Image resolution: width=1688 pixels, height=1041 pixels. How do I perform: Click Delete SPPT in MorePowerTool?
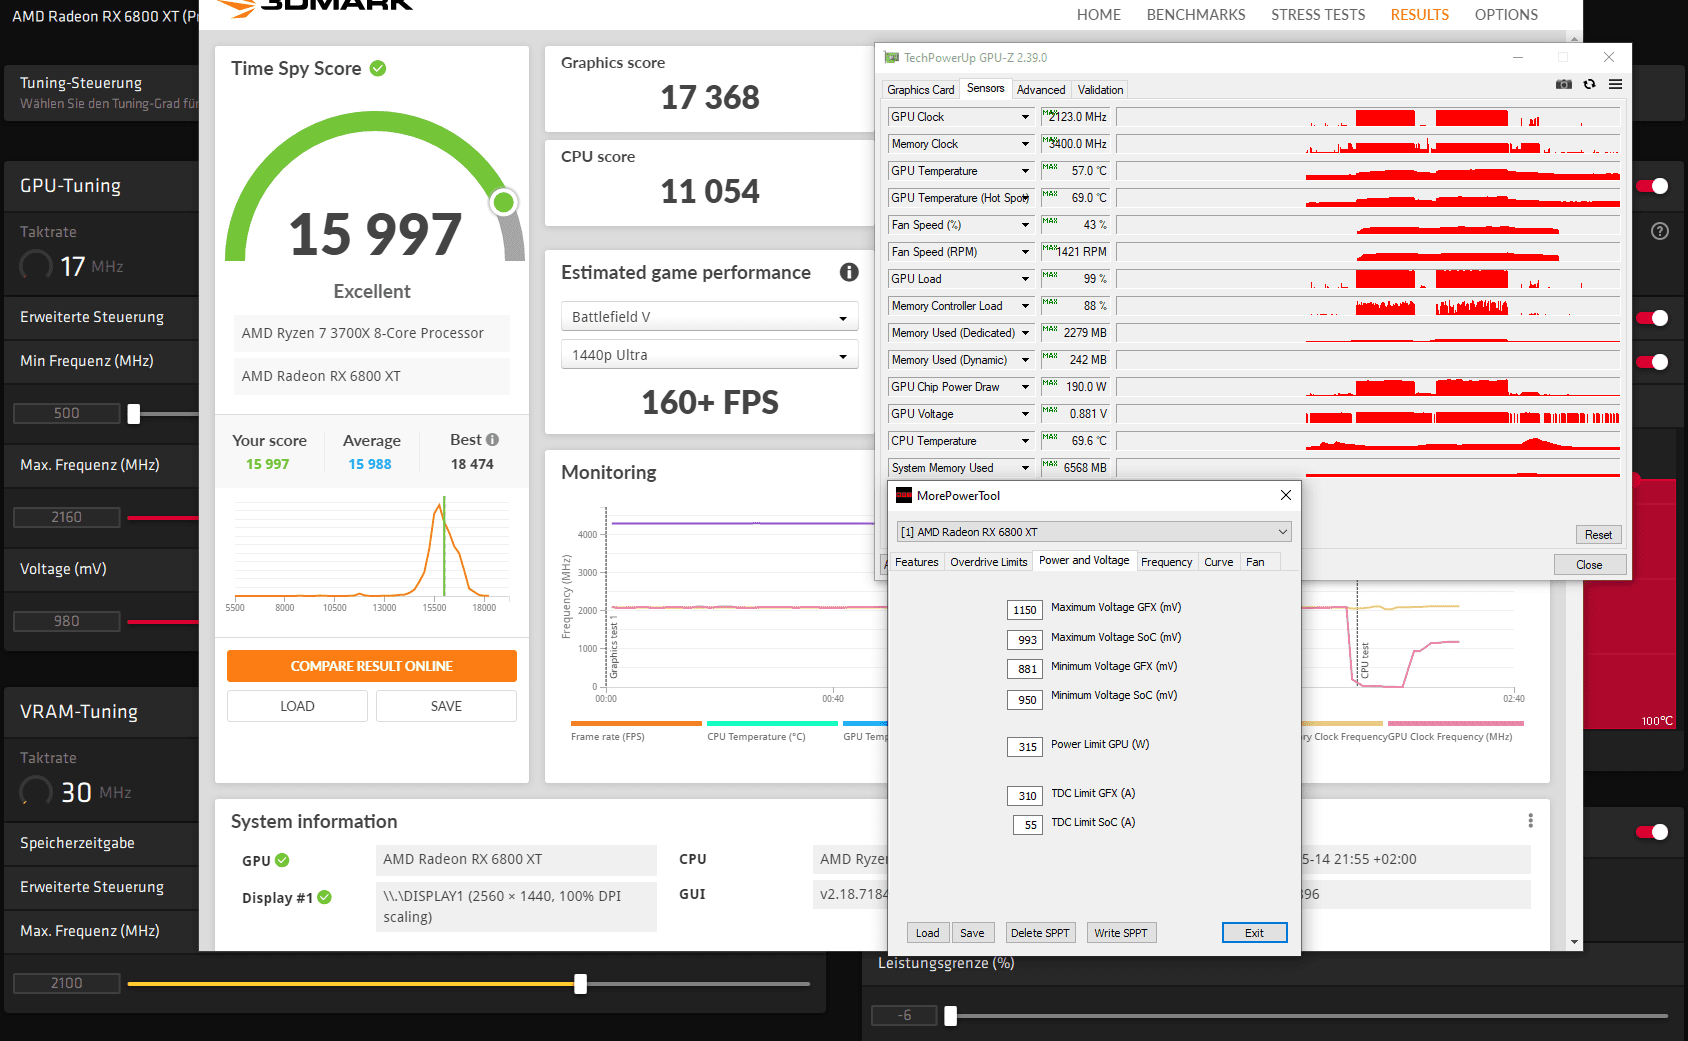click(x=1039, y=933)
